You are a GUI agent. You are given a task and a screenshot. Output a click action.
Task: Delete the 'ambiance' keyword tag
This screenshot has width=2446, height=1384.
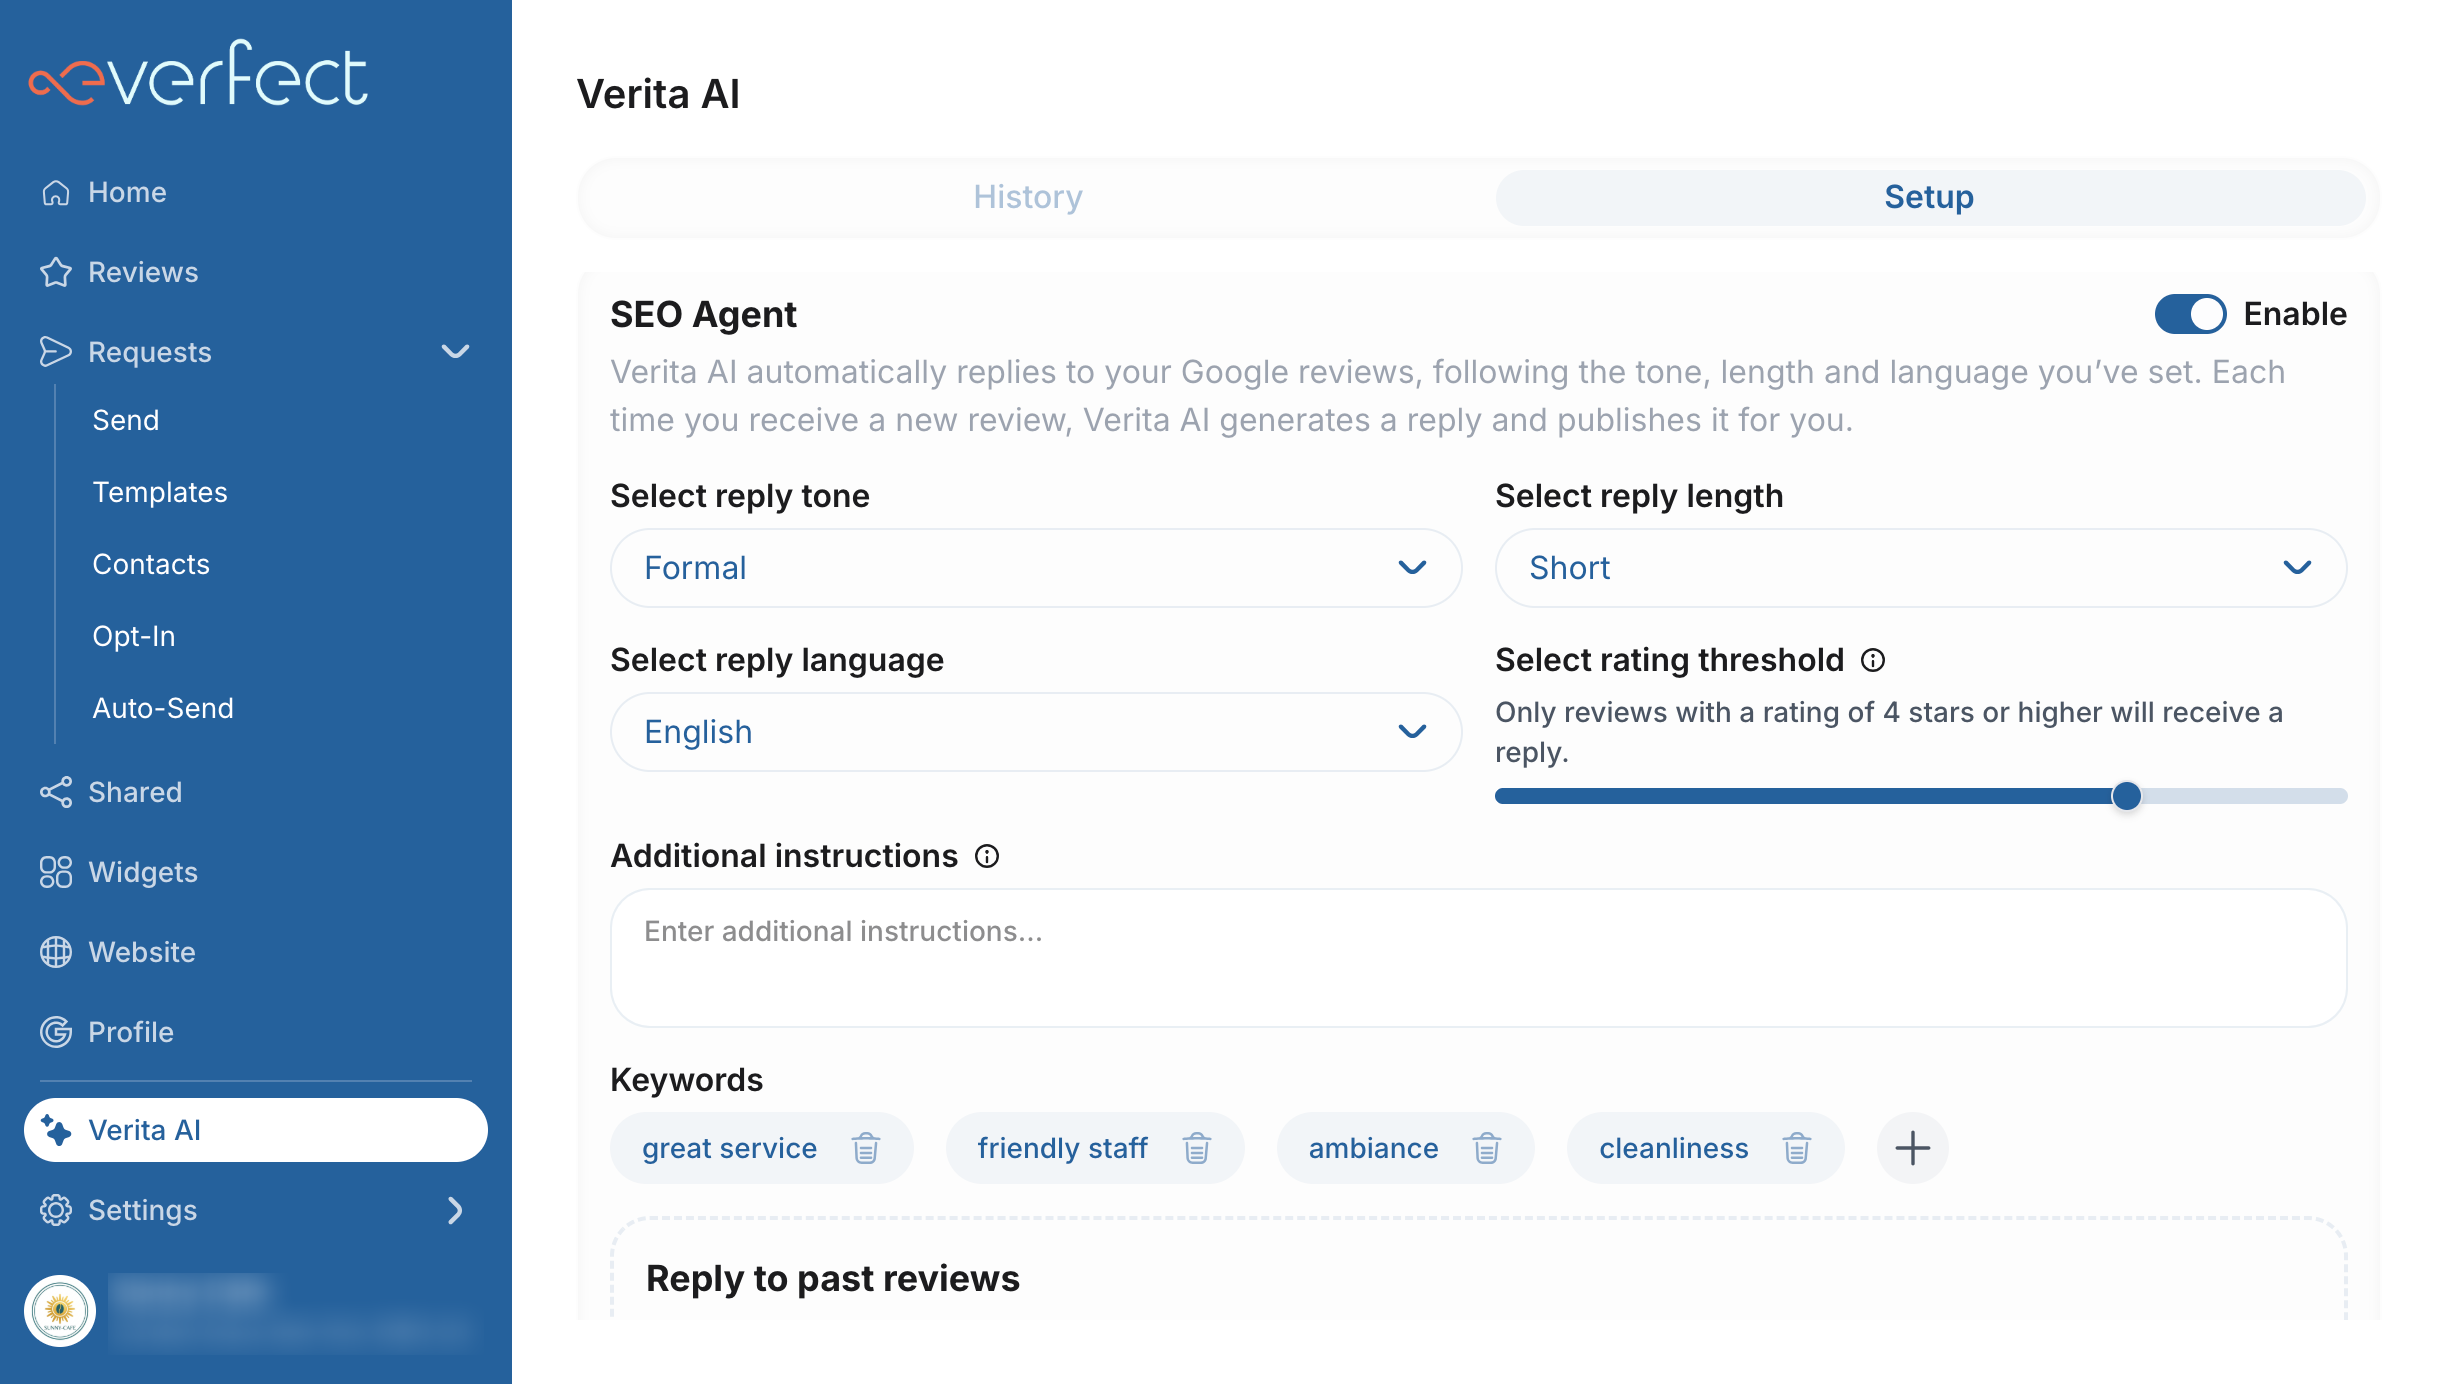point(1486,1148)
